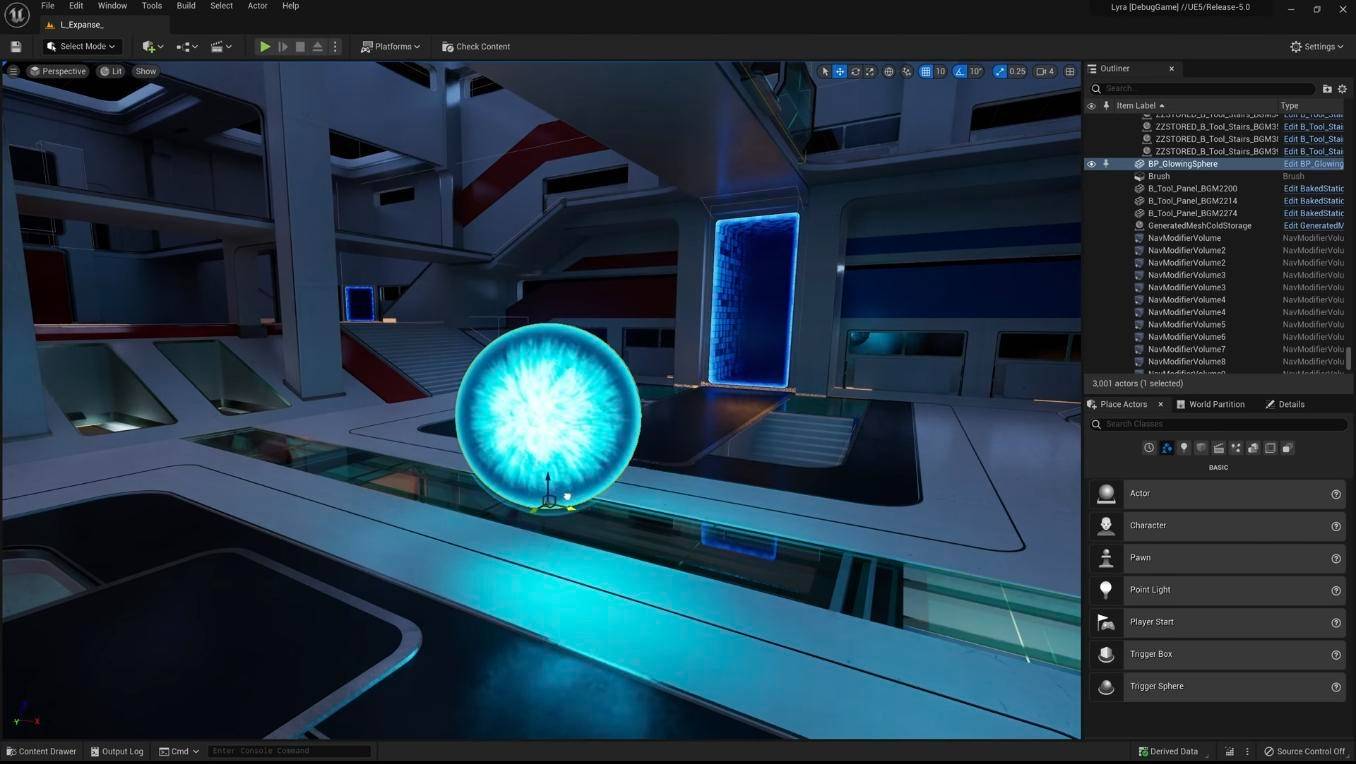Hide BP_GlowingSphere using its eye icon
1356x764 pixels.
tap(1091, 164)
